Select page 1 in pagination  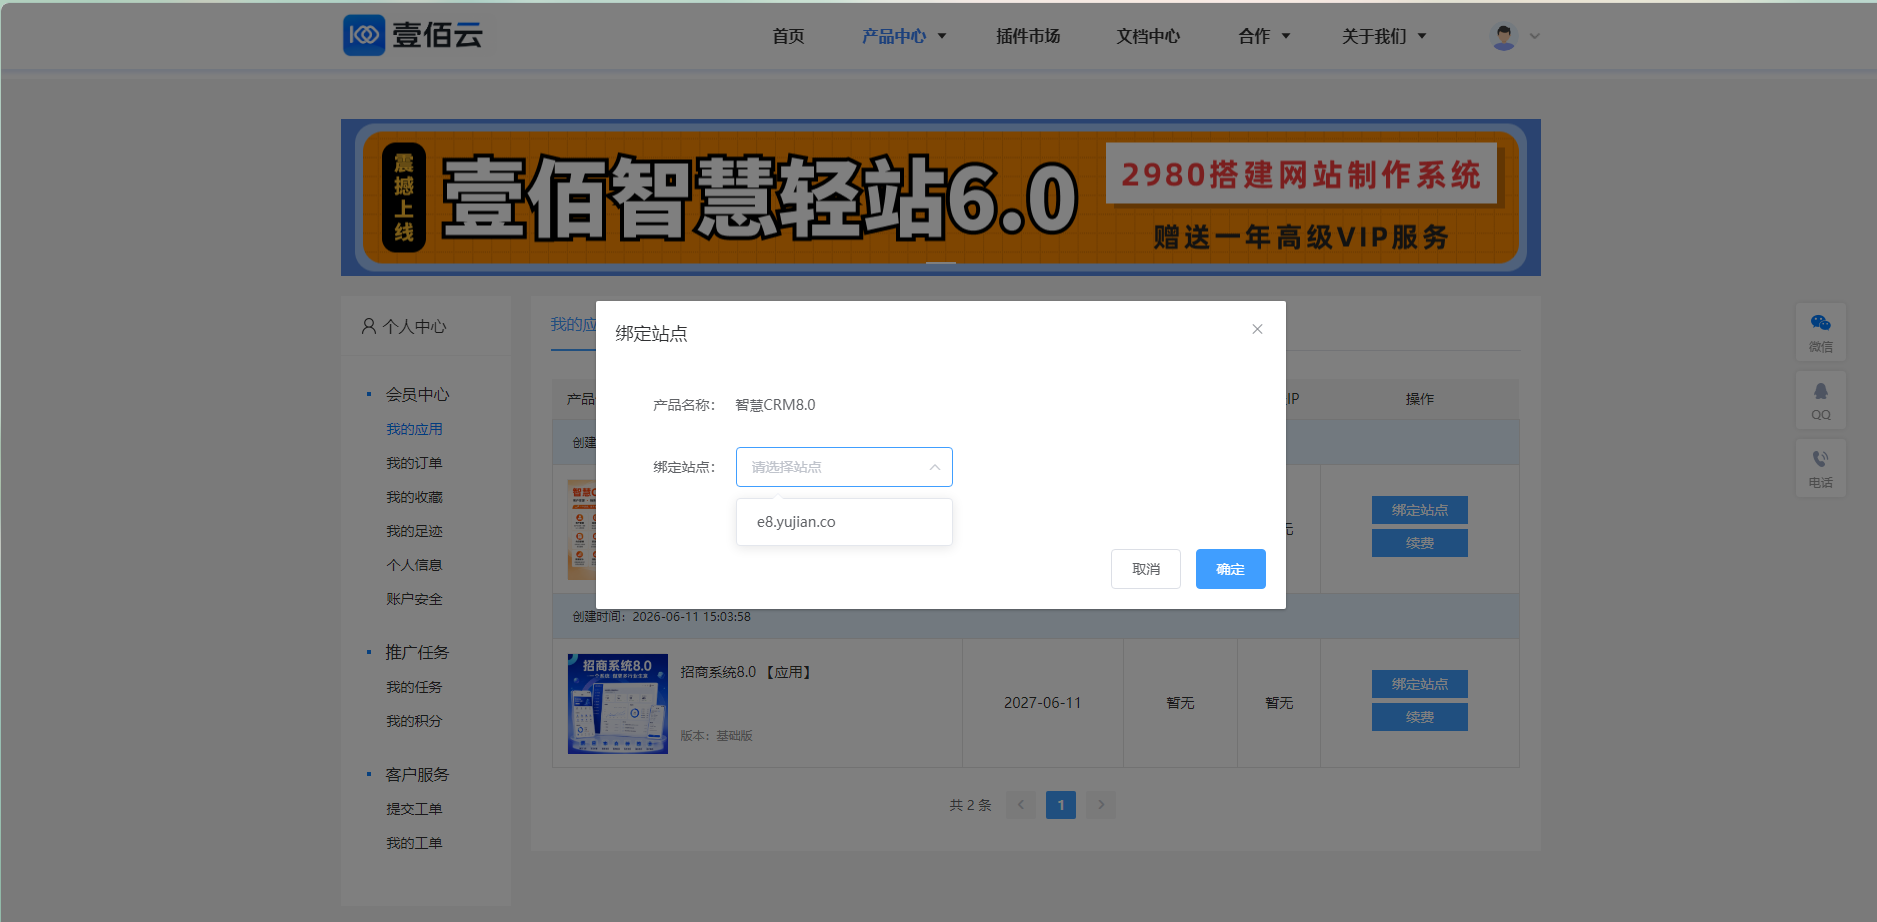click(x=1061, y=805)
